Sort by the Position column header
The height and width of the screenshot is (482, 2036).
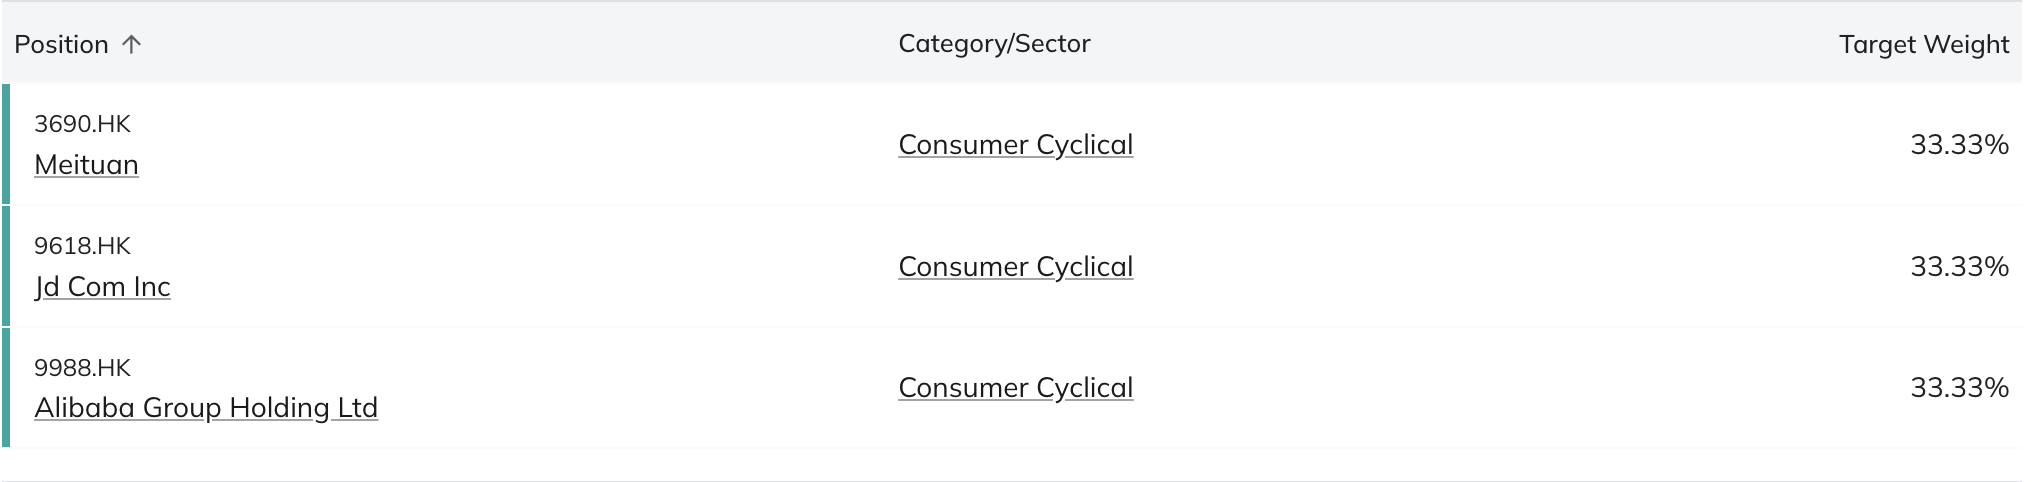click(x=61, y=44)
